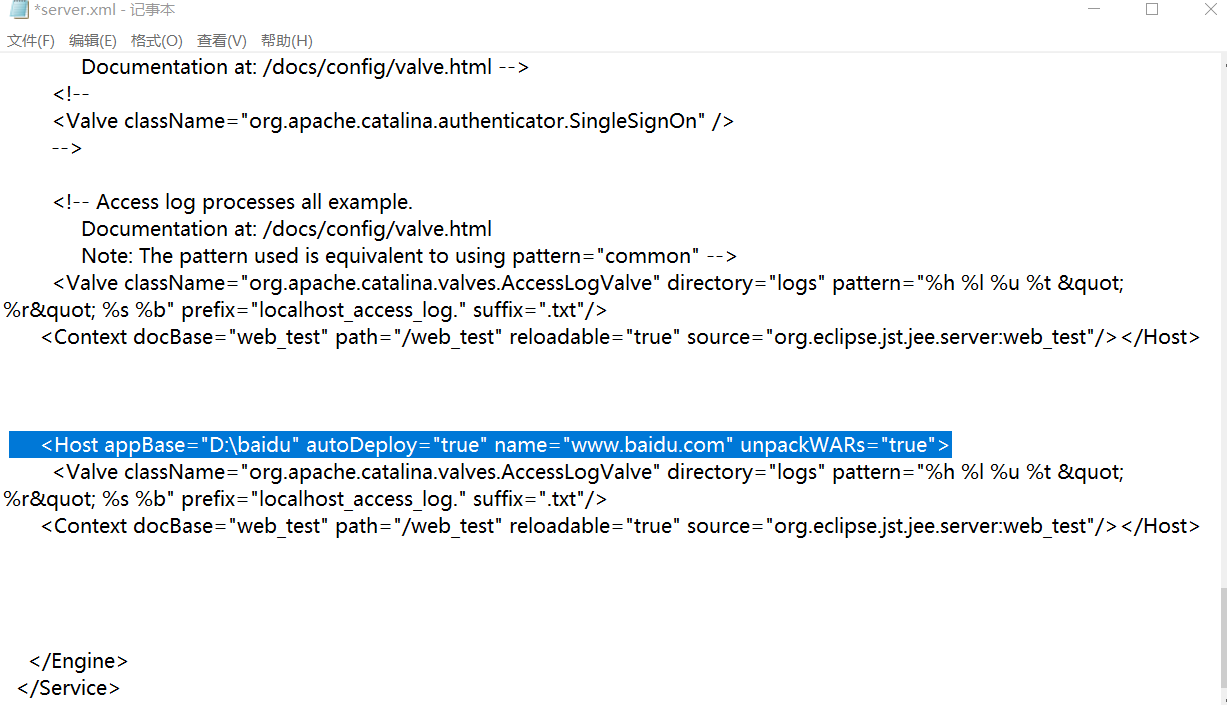
Task: Click the SingleSignOn Valve line
Action: (394, 121)
